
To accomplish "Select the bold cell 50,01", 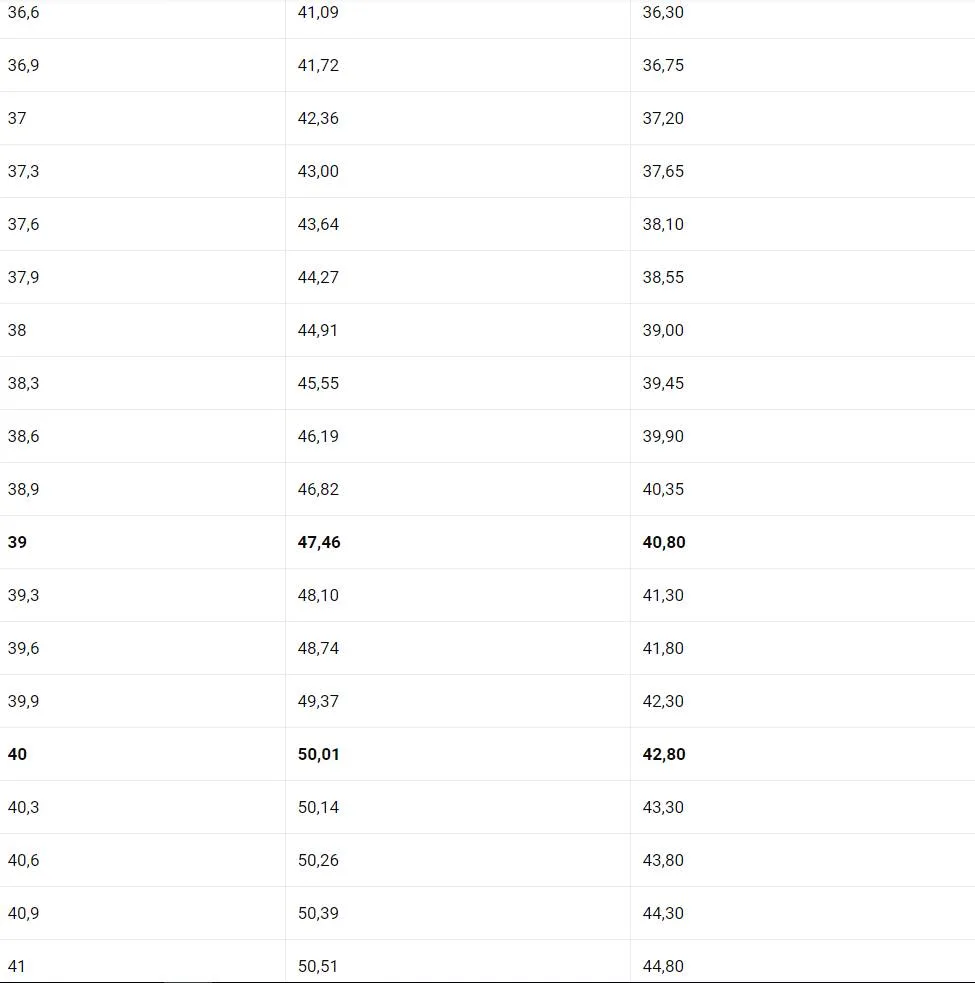I will (x=319, y=754).
